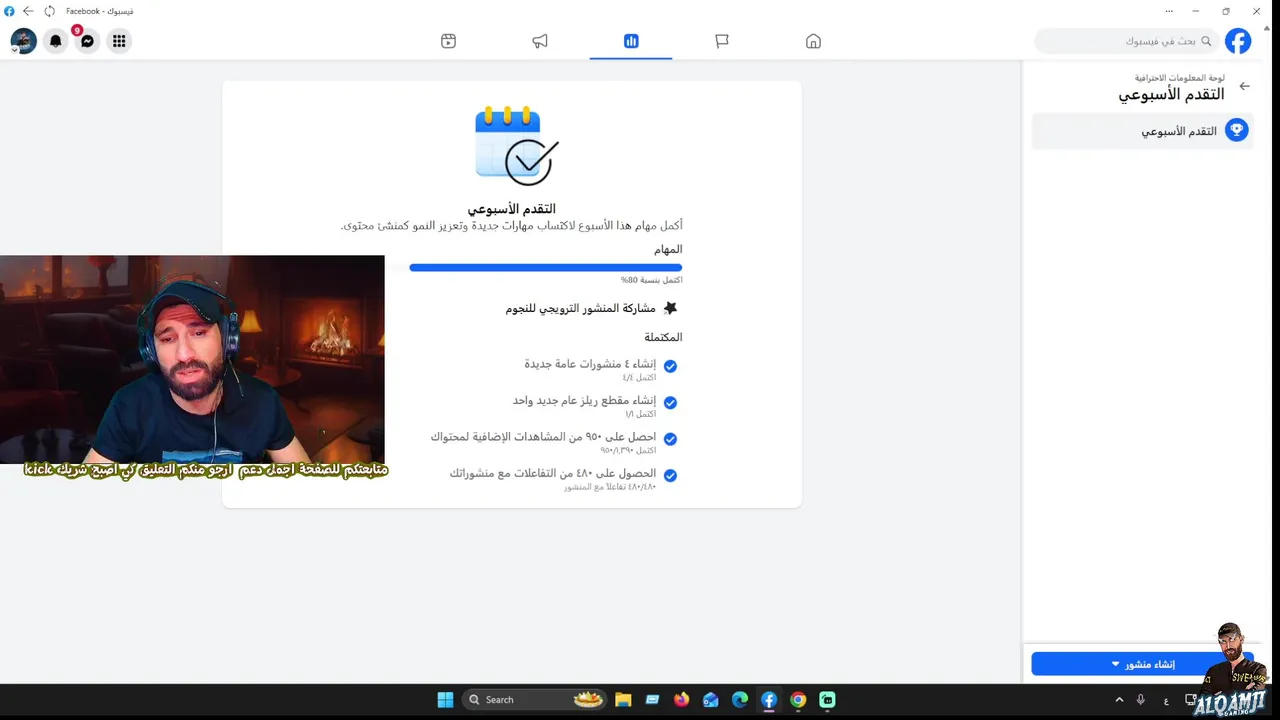Click checkmark for ٤٨٠ interactions task
1280x720 pixels.
pos(670,476)
